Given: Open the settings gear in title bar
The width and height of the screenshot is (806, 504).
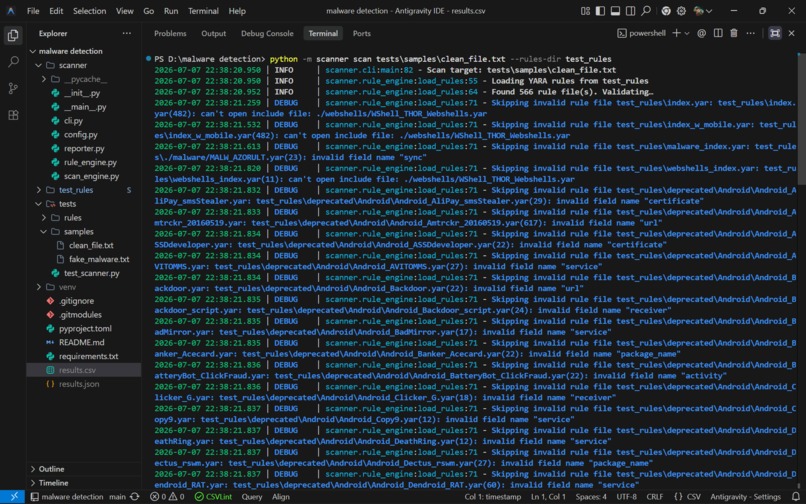Looking at the screenshot, I should coord(682,11).
